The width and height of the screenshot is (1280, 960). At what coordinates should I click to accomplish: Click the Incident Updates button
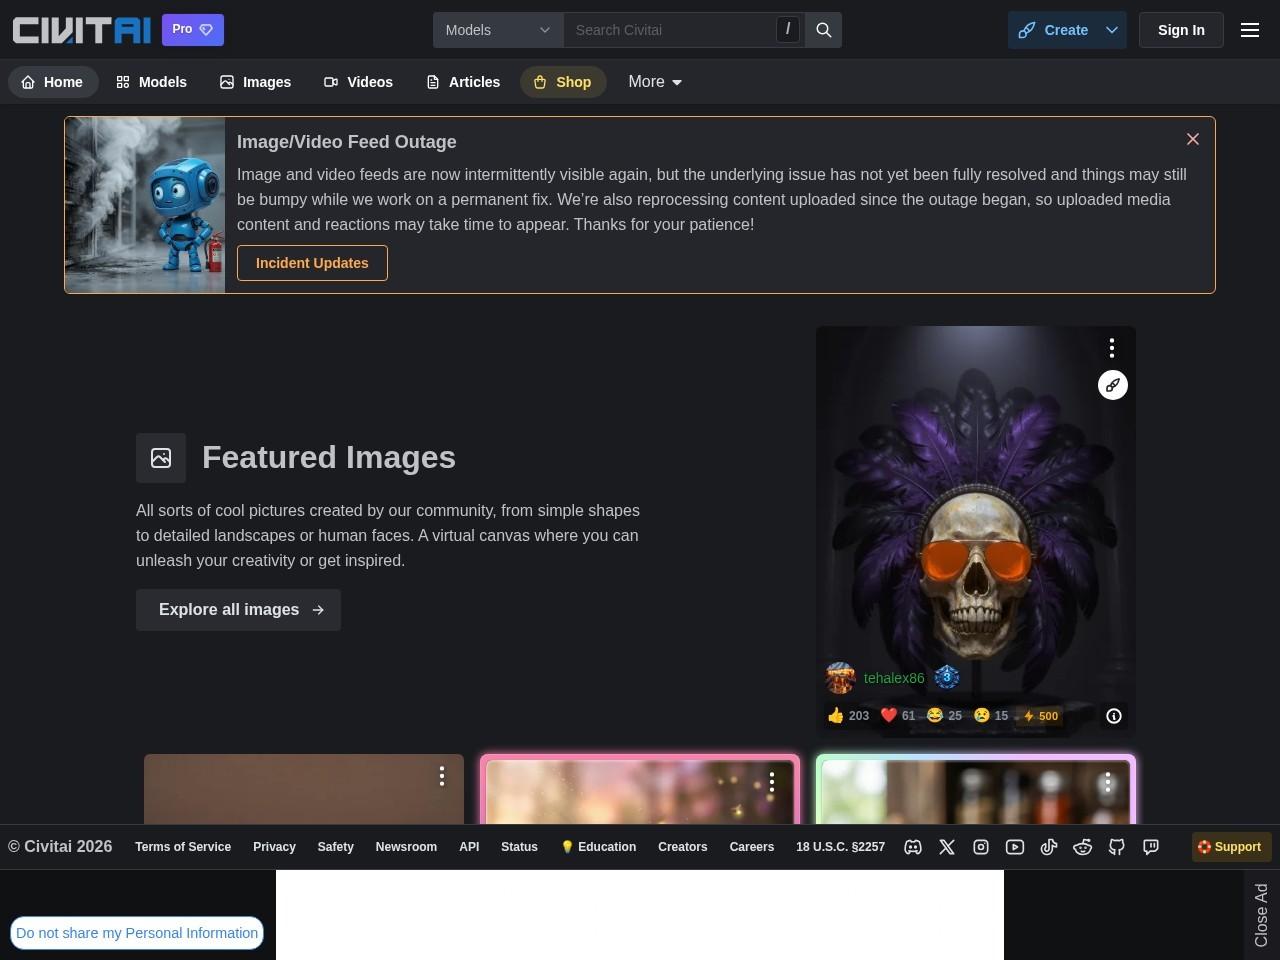pos(312,263)
